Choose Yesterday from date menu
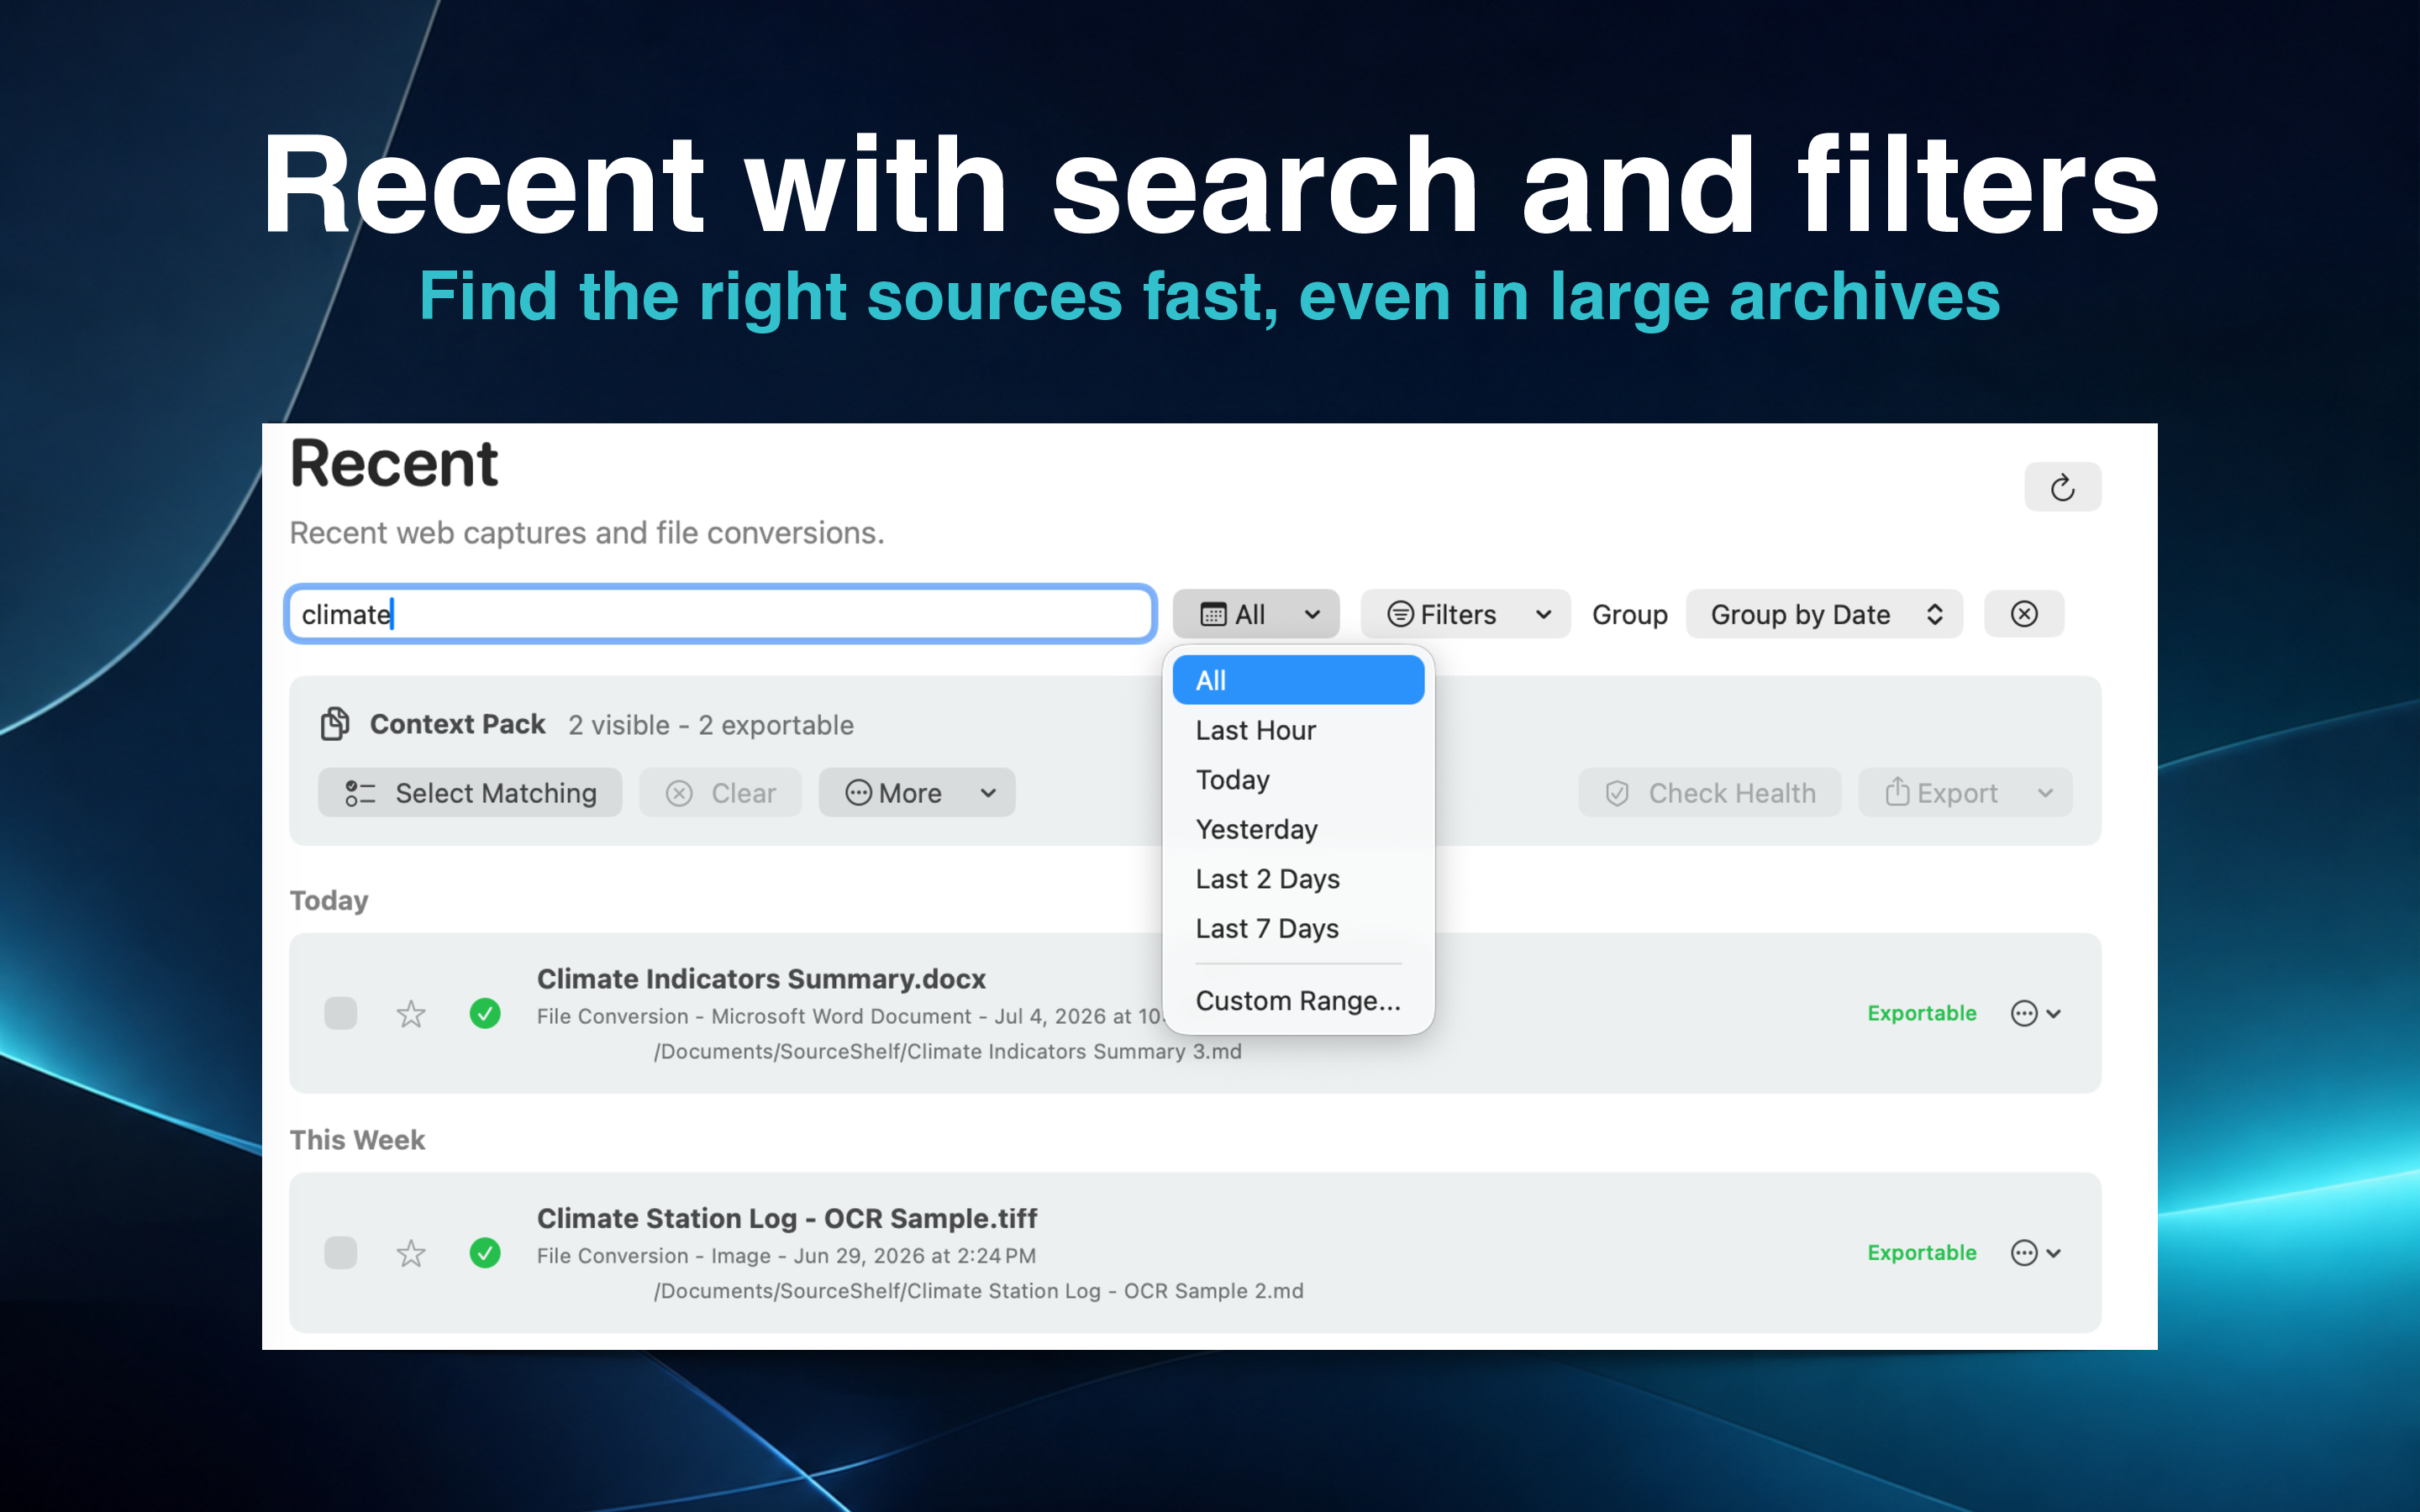Screen dimensions: 2420x1512 [1298, 829]
